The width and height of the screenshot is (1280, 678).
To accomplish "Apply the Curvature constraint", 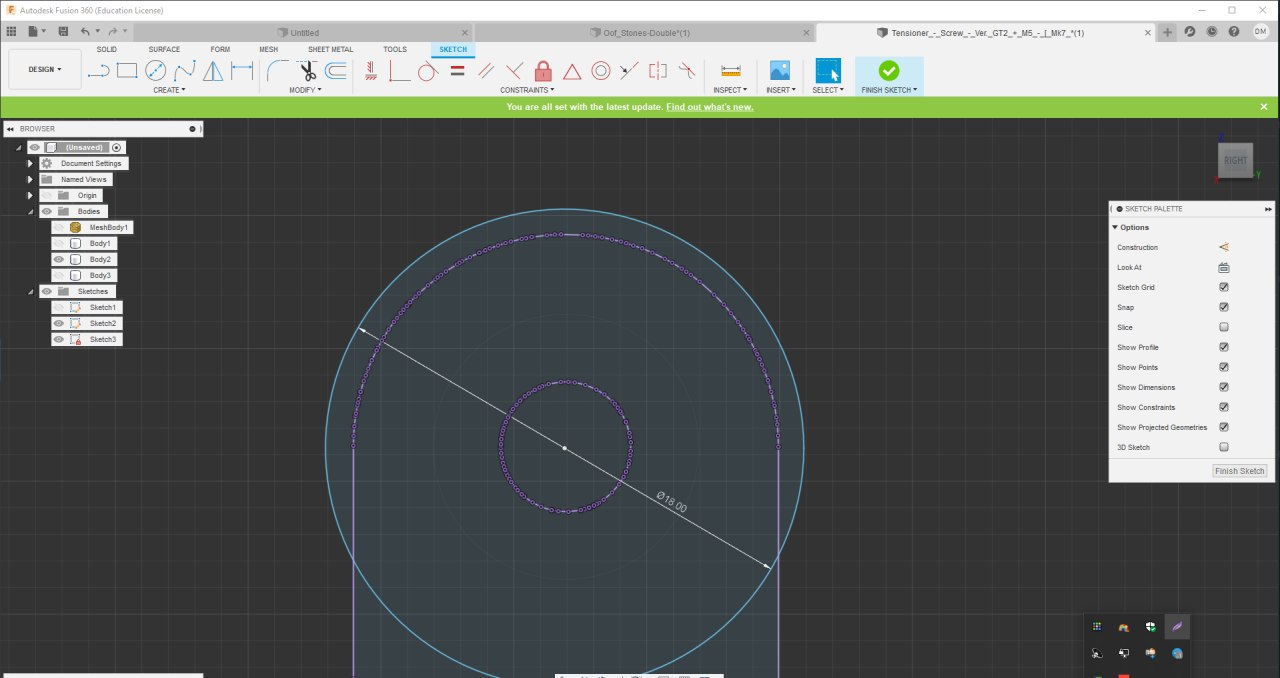I will coord(687,71).
